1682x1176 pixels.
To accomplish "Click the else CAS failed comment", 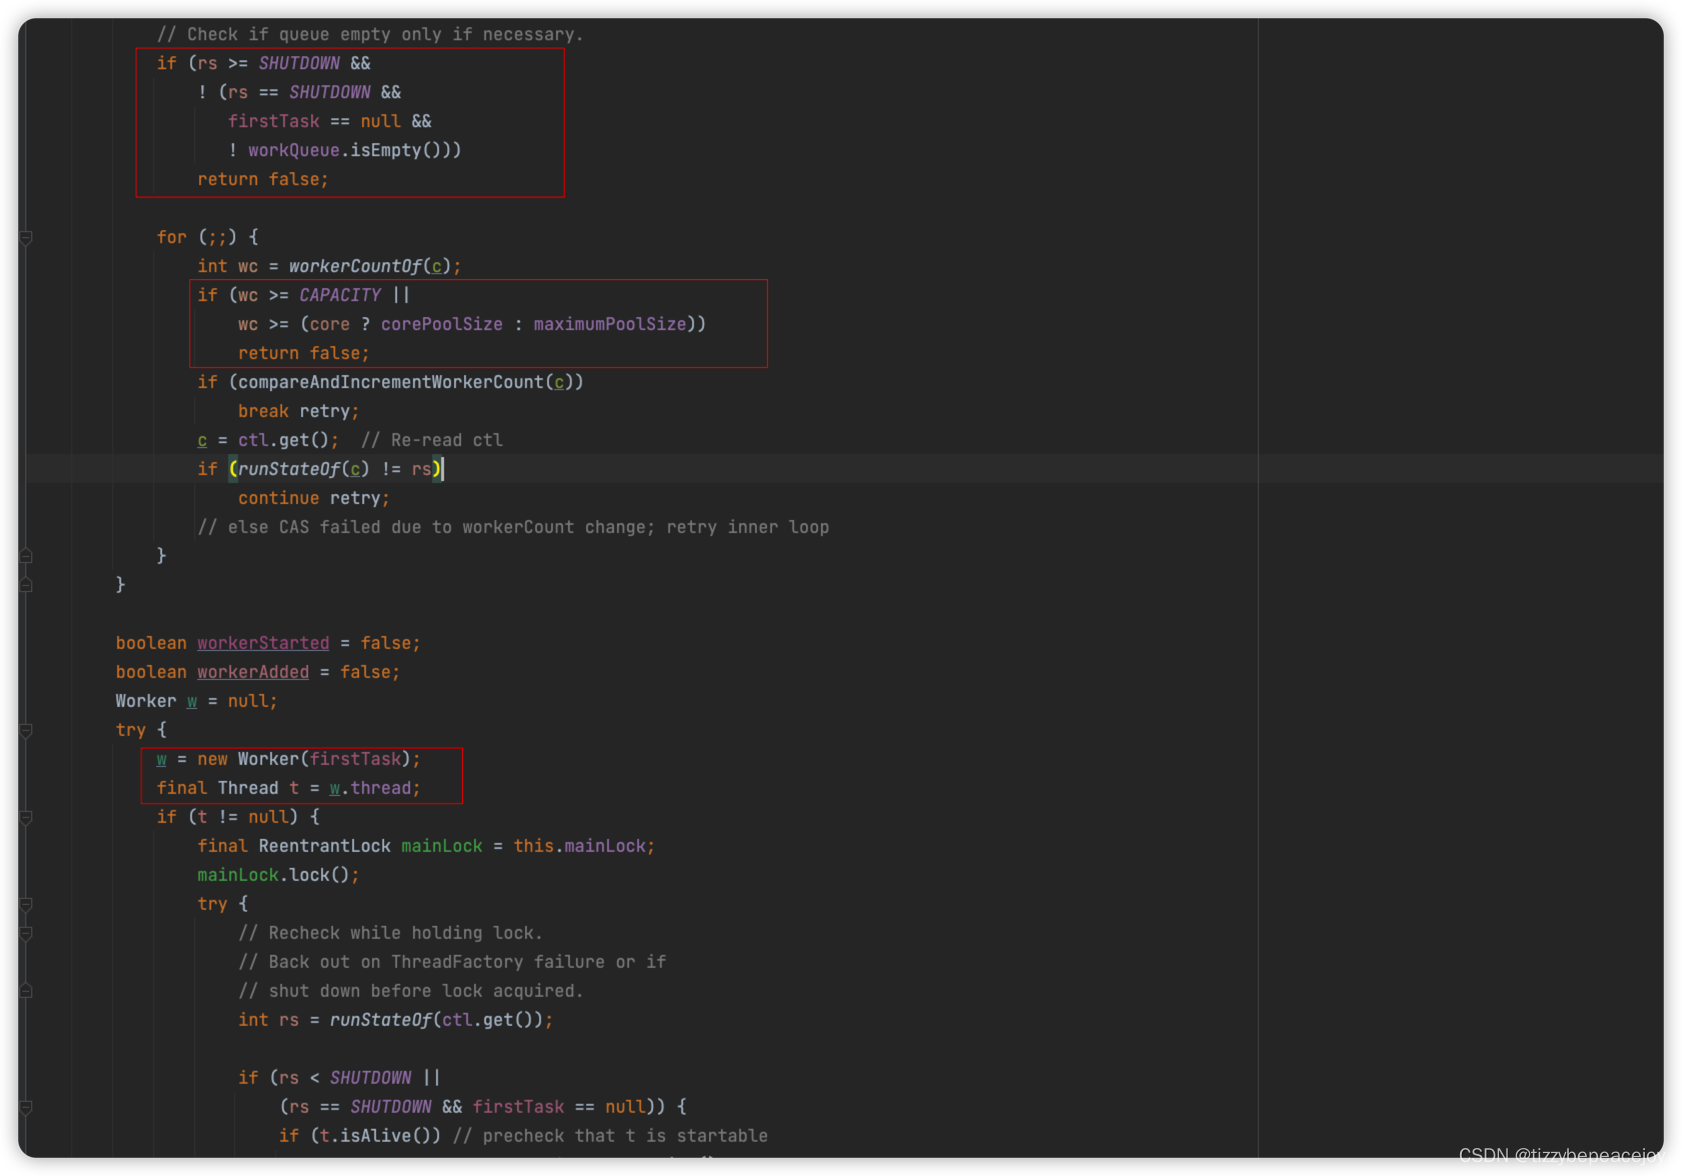I will point(513,527).
